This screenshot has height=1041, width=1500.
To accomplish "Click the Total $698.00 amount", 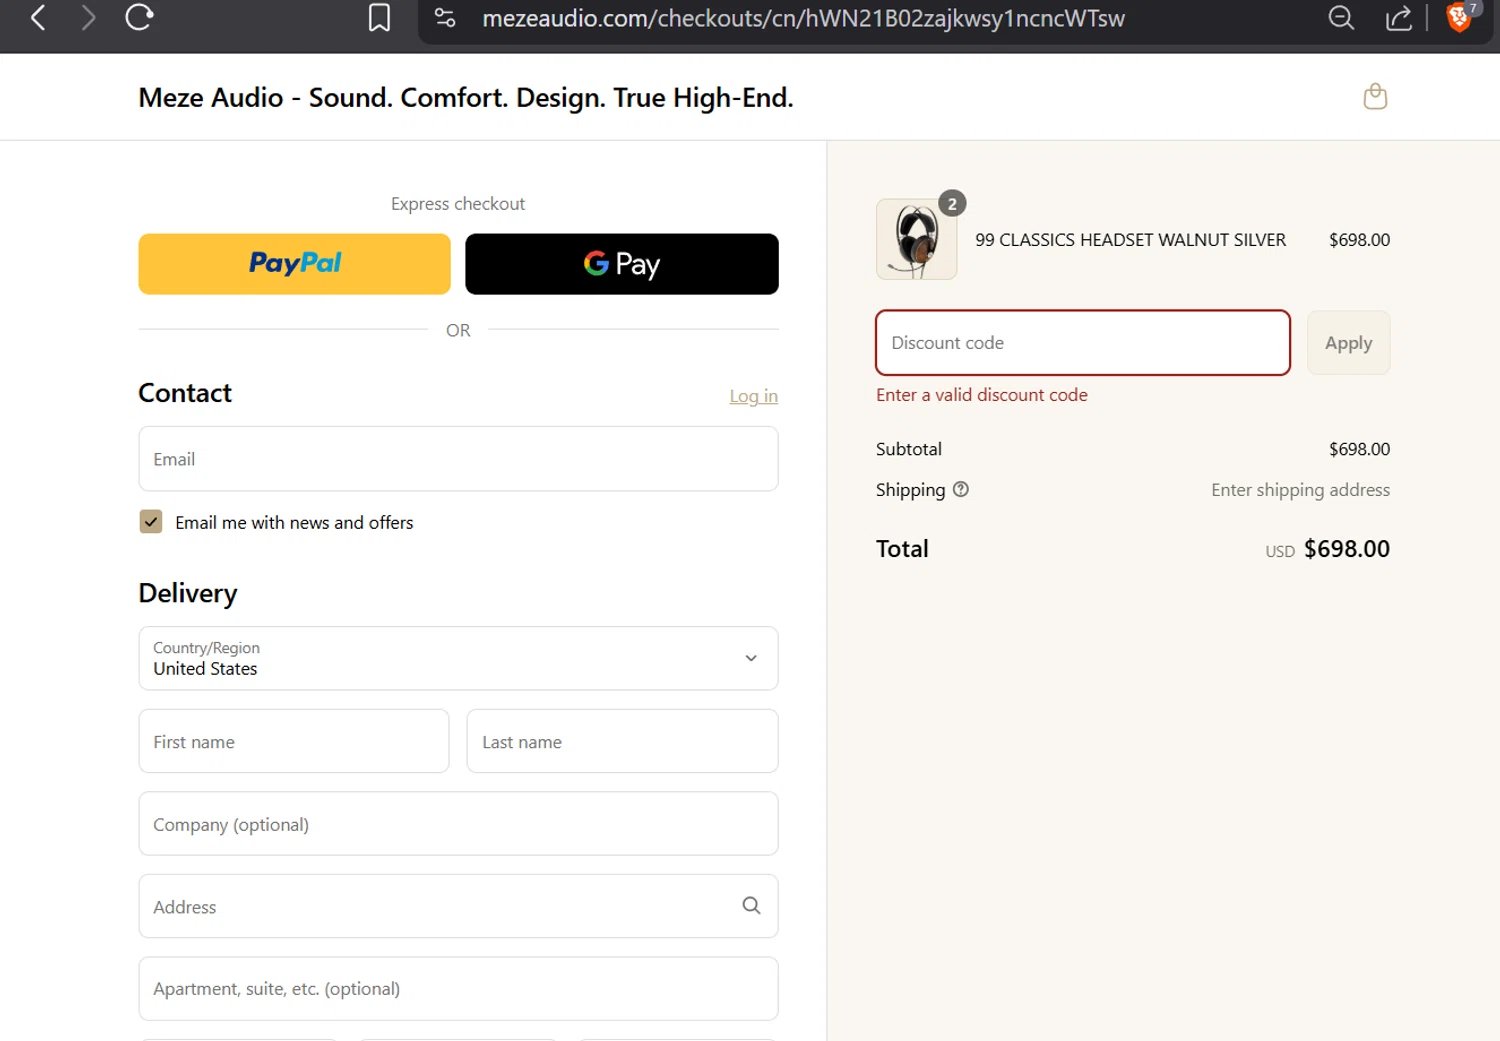I will (1346, 549).
